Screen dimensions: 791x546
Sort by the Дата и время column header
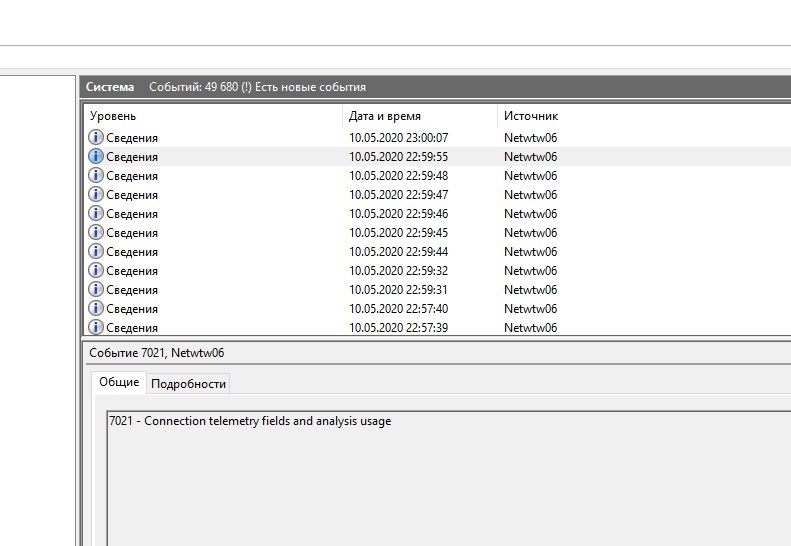tap(384, 116)
